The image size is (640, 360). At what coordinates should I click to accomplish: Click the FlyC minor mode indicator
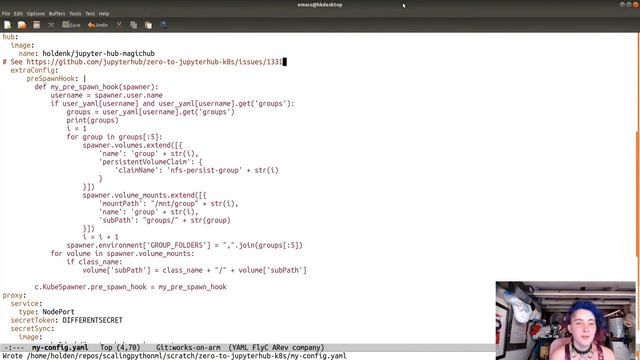260,348
